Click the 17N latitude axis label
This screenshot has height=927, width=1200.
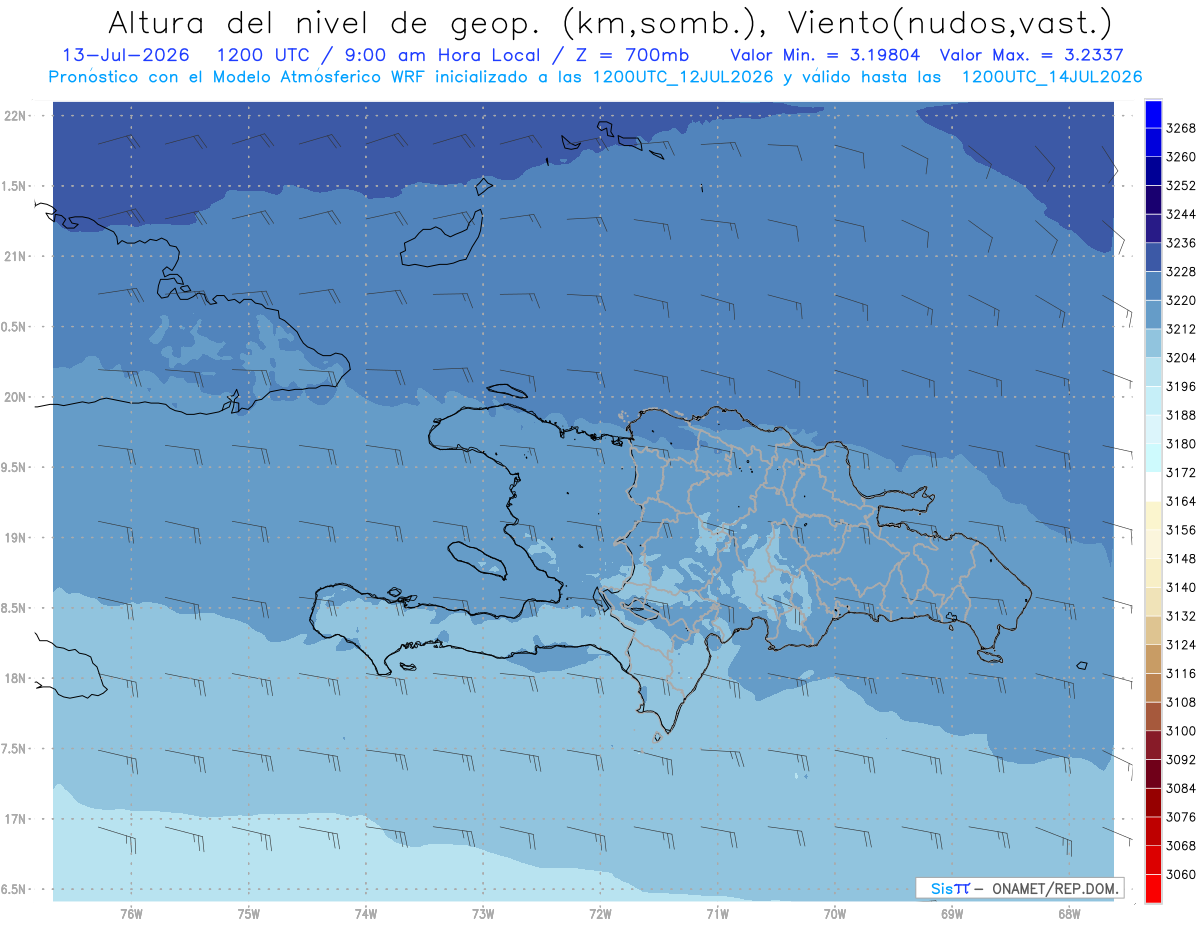tap(16, 819)
